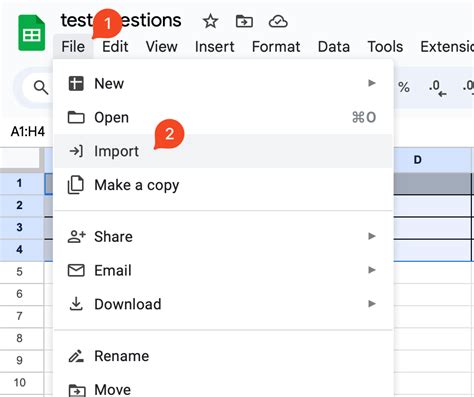The image size is (474, 397).
Task: Open the Data menu
Action: [x=334, y=47]
